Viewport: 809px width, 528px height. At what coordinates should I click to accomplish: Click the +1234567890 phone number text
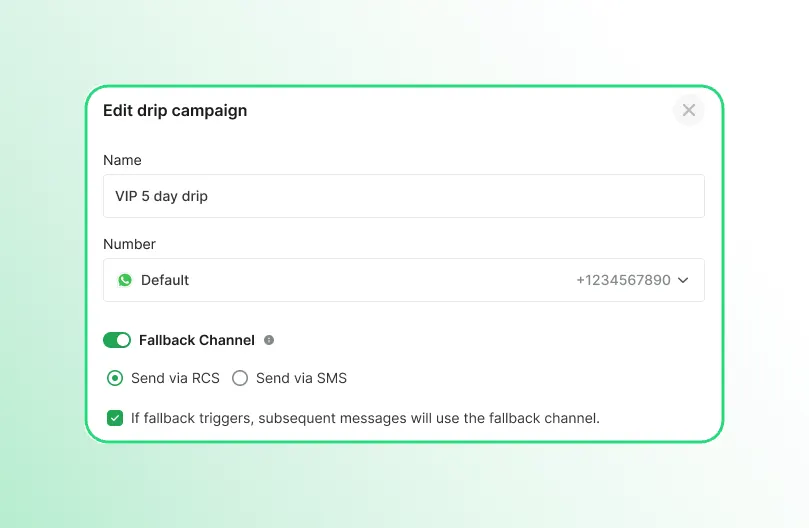click(623, 280)
